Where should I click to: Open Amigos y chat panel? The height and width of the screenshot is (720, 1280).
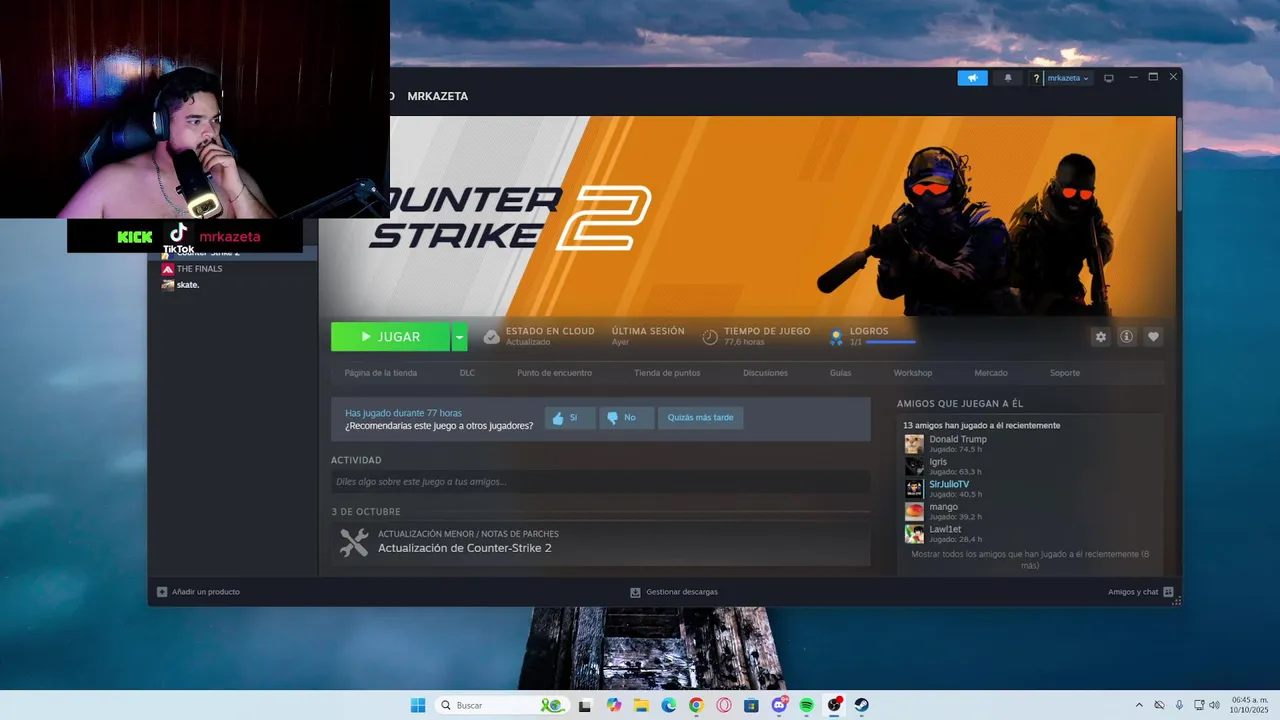click(1141, 592)
